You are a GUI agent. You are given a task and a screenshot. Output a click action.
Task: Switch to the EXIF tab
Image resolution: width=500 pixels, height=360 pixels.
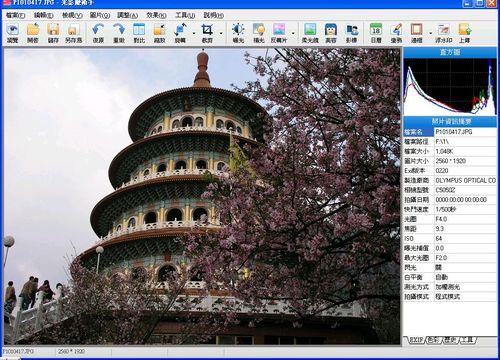pyautogui.click(x=416, y=340)
